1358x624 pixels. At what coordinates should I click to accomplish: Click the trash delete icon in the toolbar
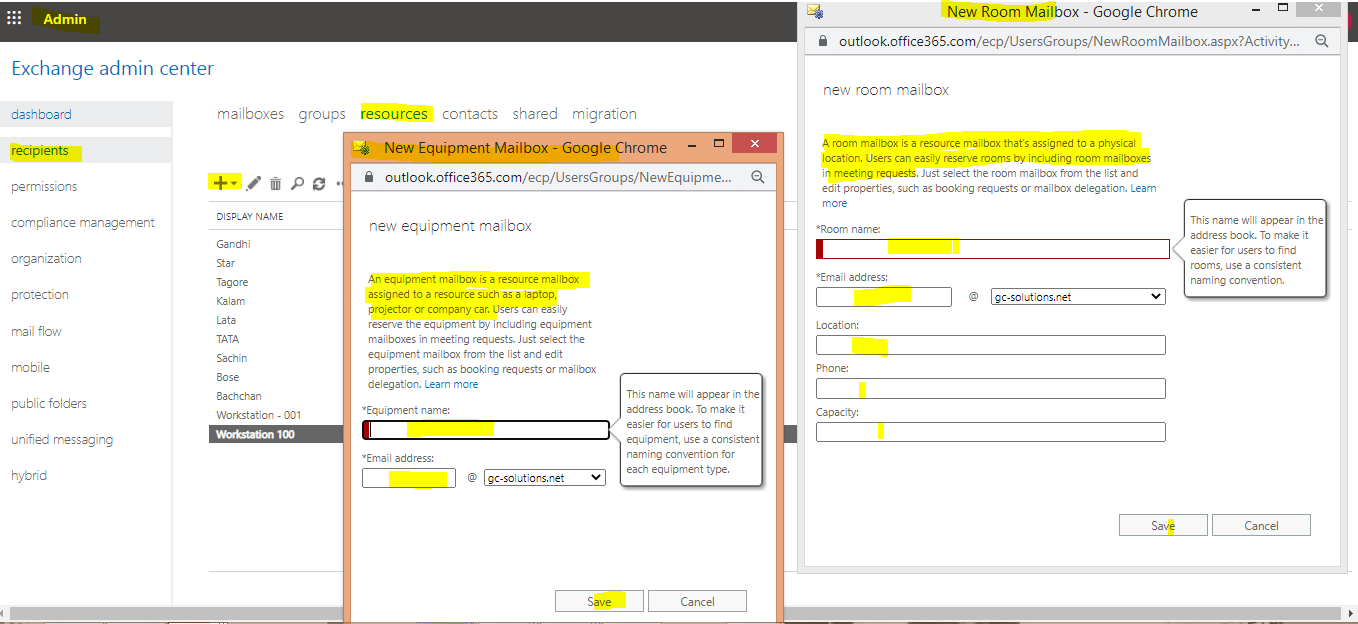pos(276,183)
